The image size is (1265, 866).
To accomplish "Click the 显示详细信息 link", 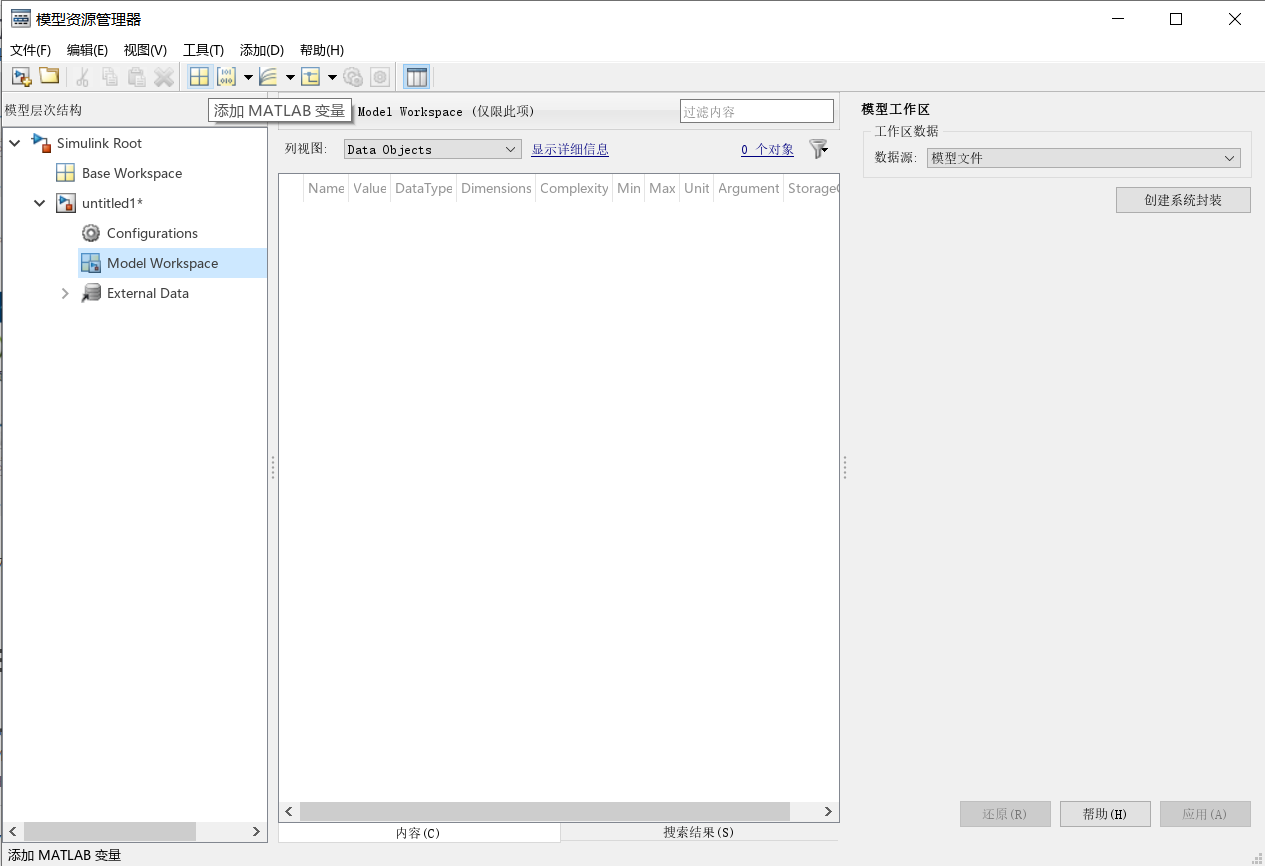I will pos(570,149).
